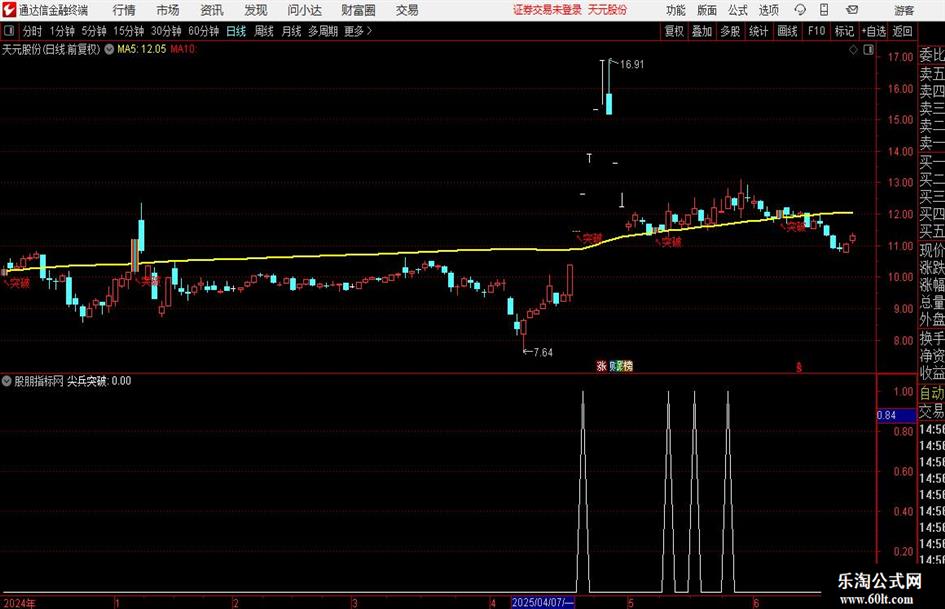Open the 公式 menu
The width and height of the screenshot is (945, 609).
coord(738,10)
